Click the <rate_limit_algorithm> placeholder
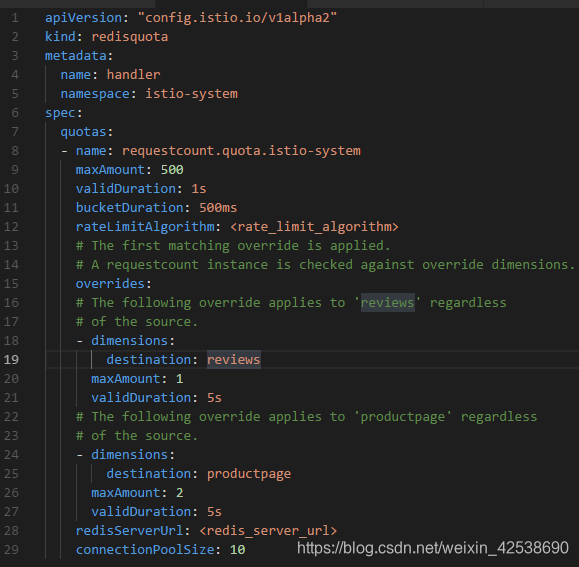The width and height of the screenshot is (579, 567). [314, 227]
